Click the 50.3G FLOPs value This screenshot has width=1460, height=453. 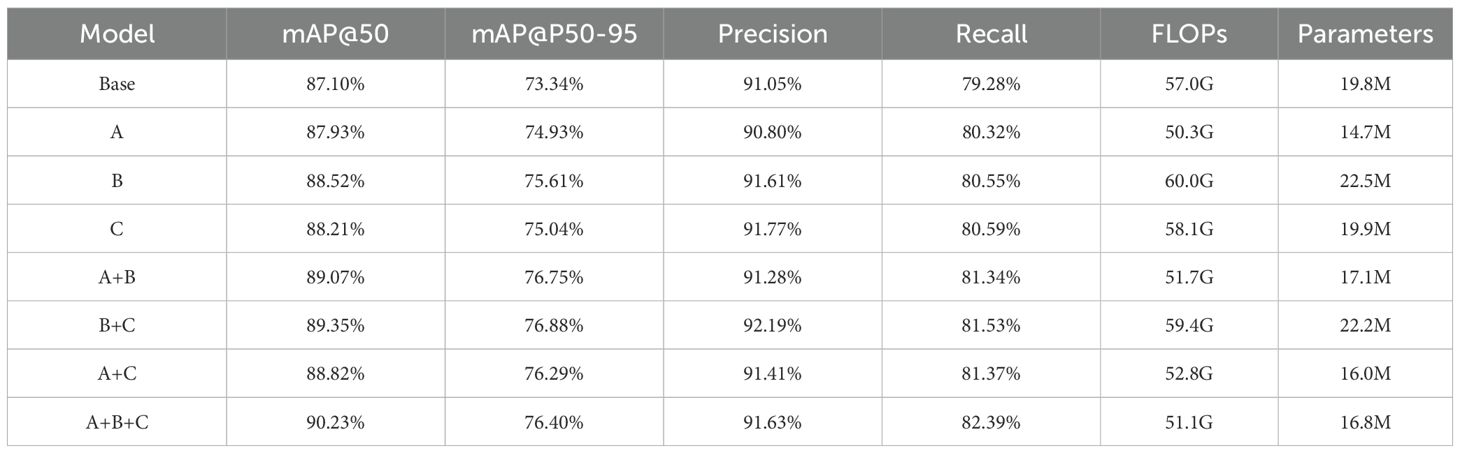(1188, 133)
